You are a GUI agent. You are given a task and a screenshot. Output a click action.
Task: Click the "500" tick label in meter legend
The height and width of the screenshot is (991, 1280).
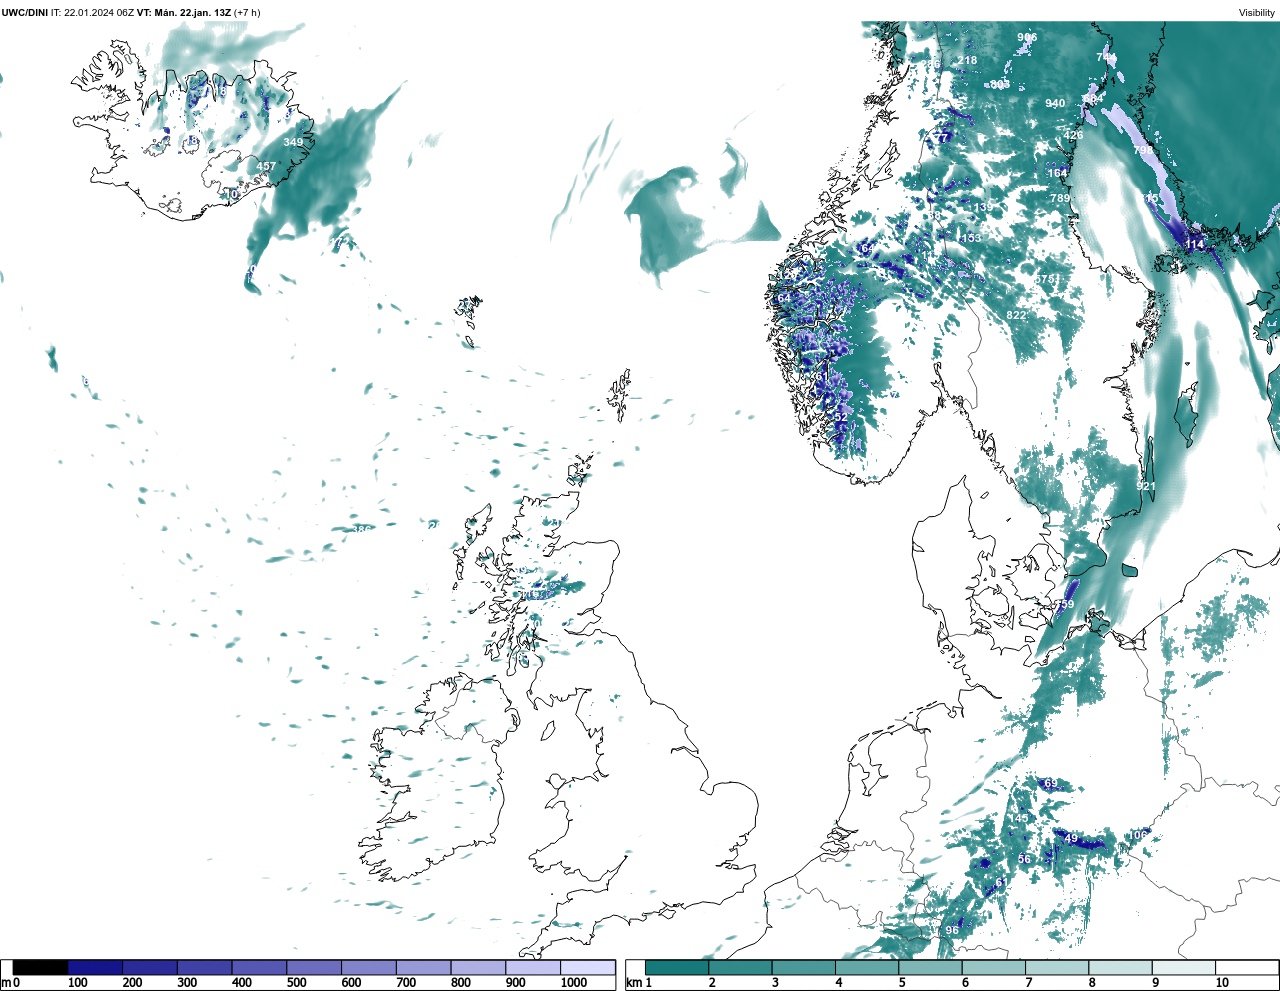296,983
